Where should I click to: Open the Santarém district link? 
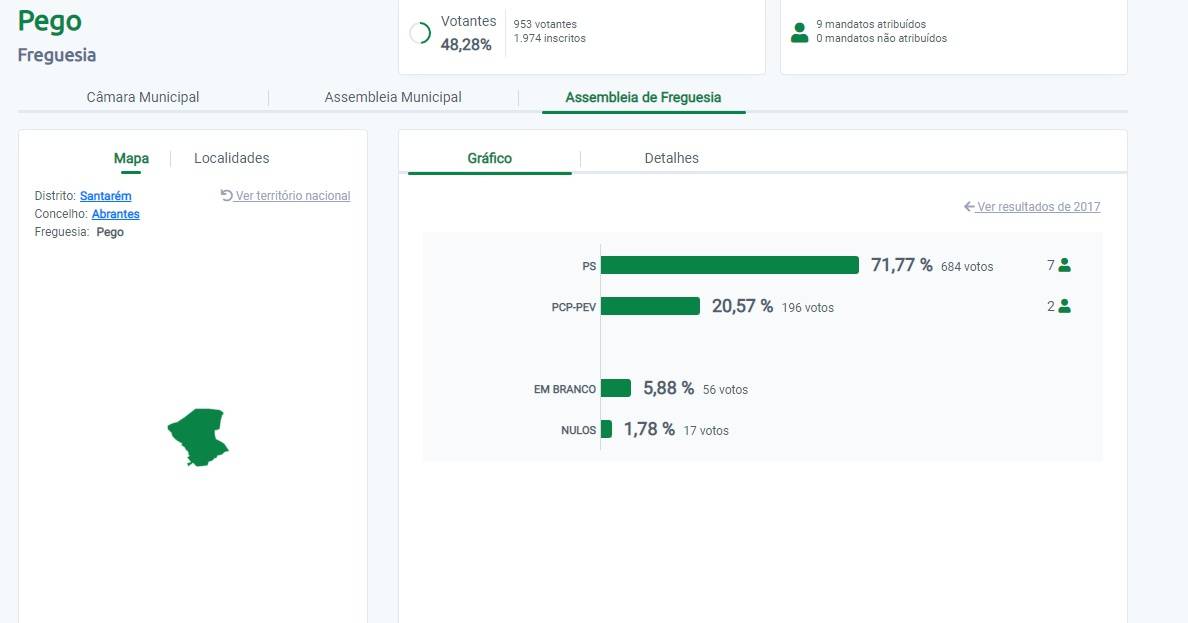point(105,196)
